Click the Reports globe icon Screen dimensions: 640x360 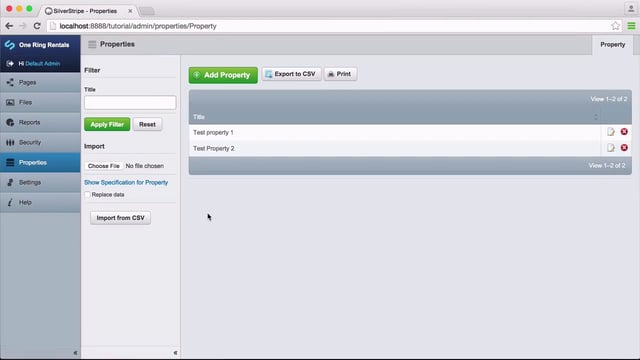coord(10,122)
